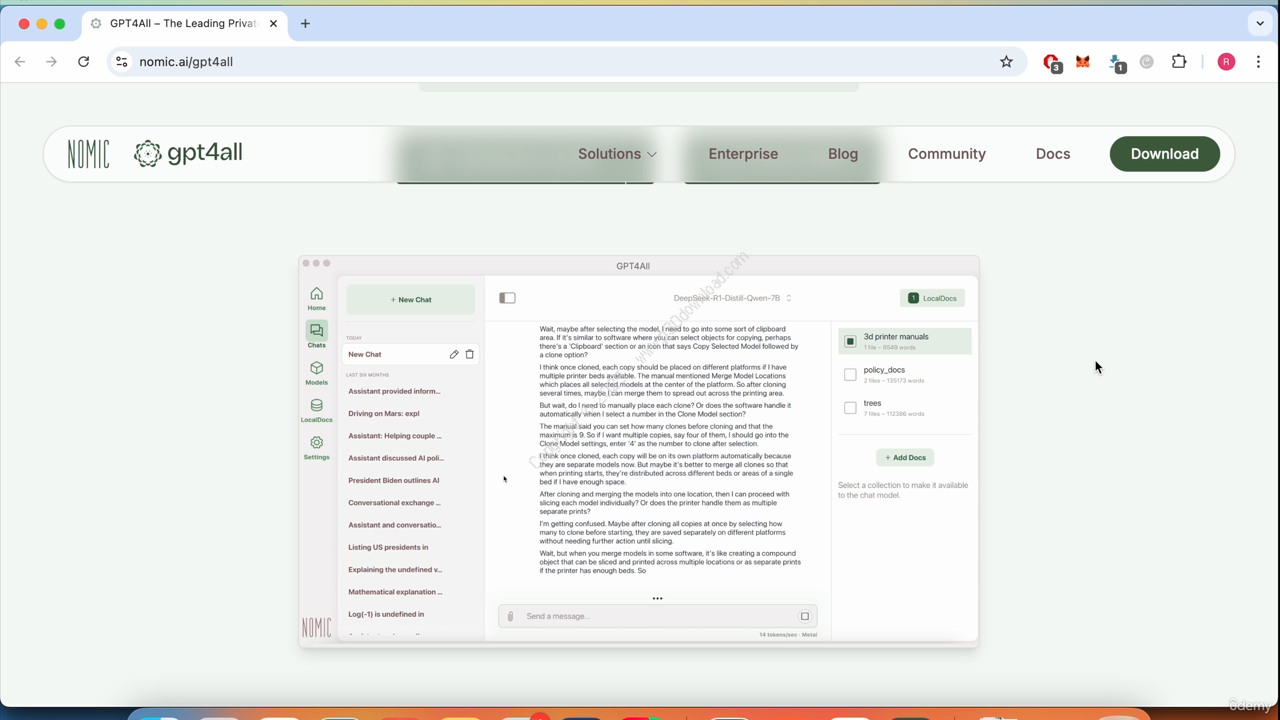Select the New Chat conversation row
Viewport: 1280px width, 720px height.
pyautogui.click(x=411, y=354)
